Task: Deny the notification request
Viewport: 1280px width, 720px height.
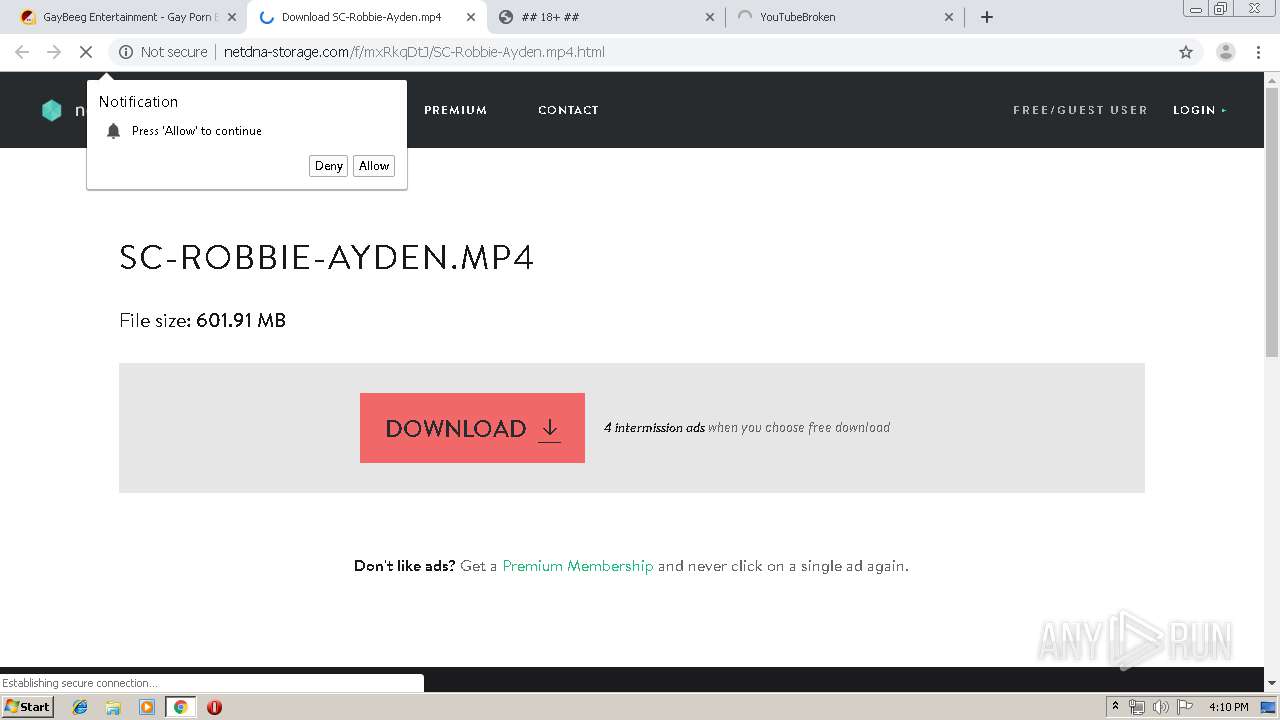Action: pyautogui.click(x=328, y=166)
